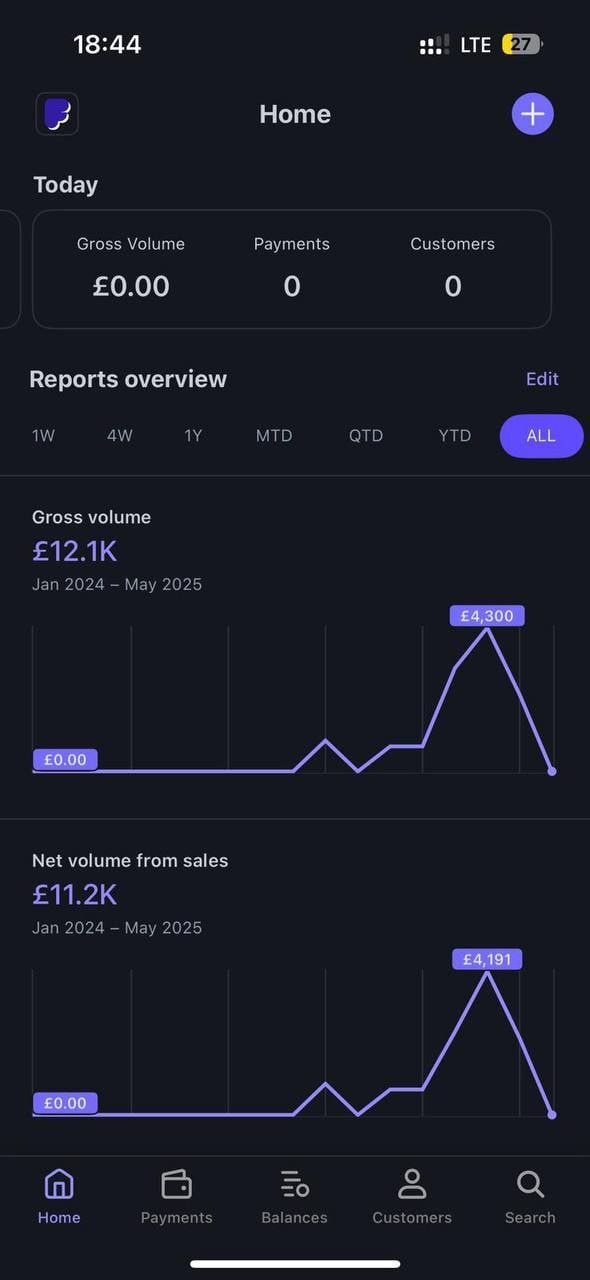This screenshot has width=590, height=1280.
Task: Switch to the QTD reporting tab
Action: coord(366,435)
